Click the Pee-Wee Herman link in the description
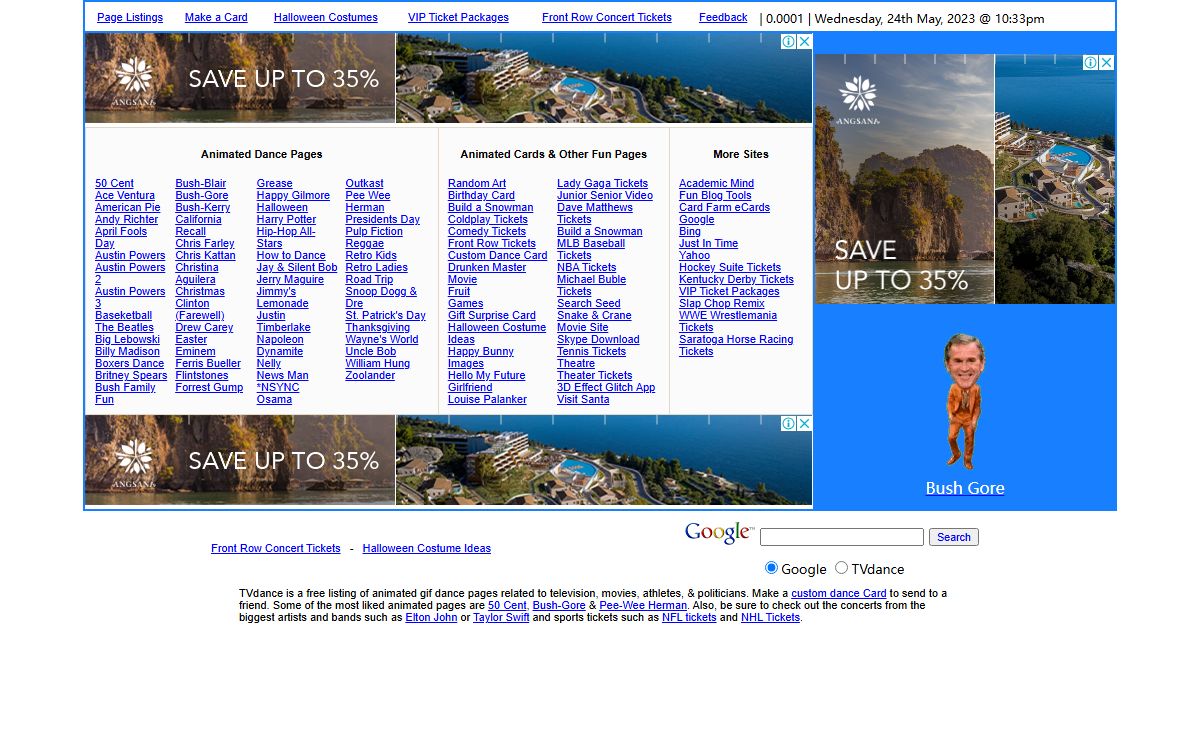The image size is (1200, 740). pos(643,605)
